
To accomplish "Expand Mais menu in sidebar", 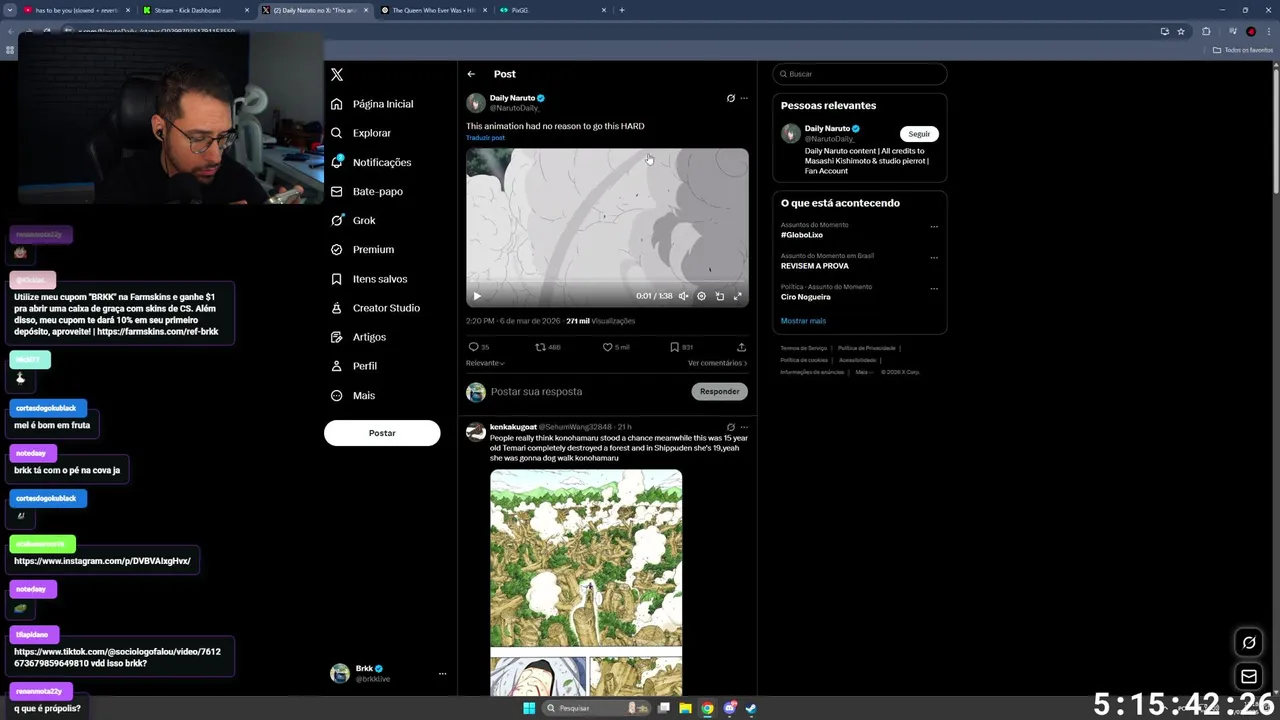I will [353, 395].
